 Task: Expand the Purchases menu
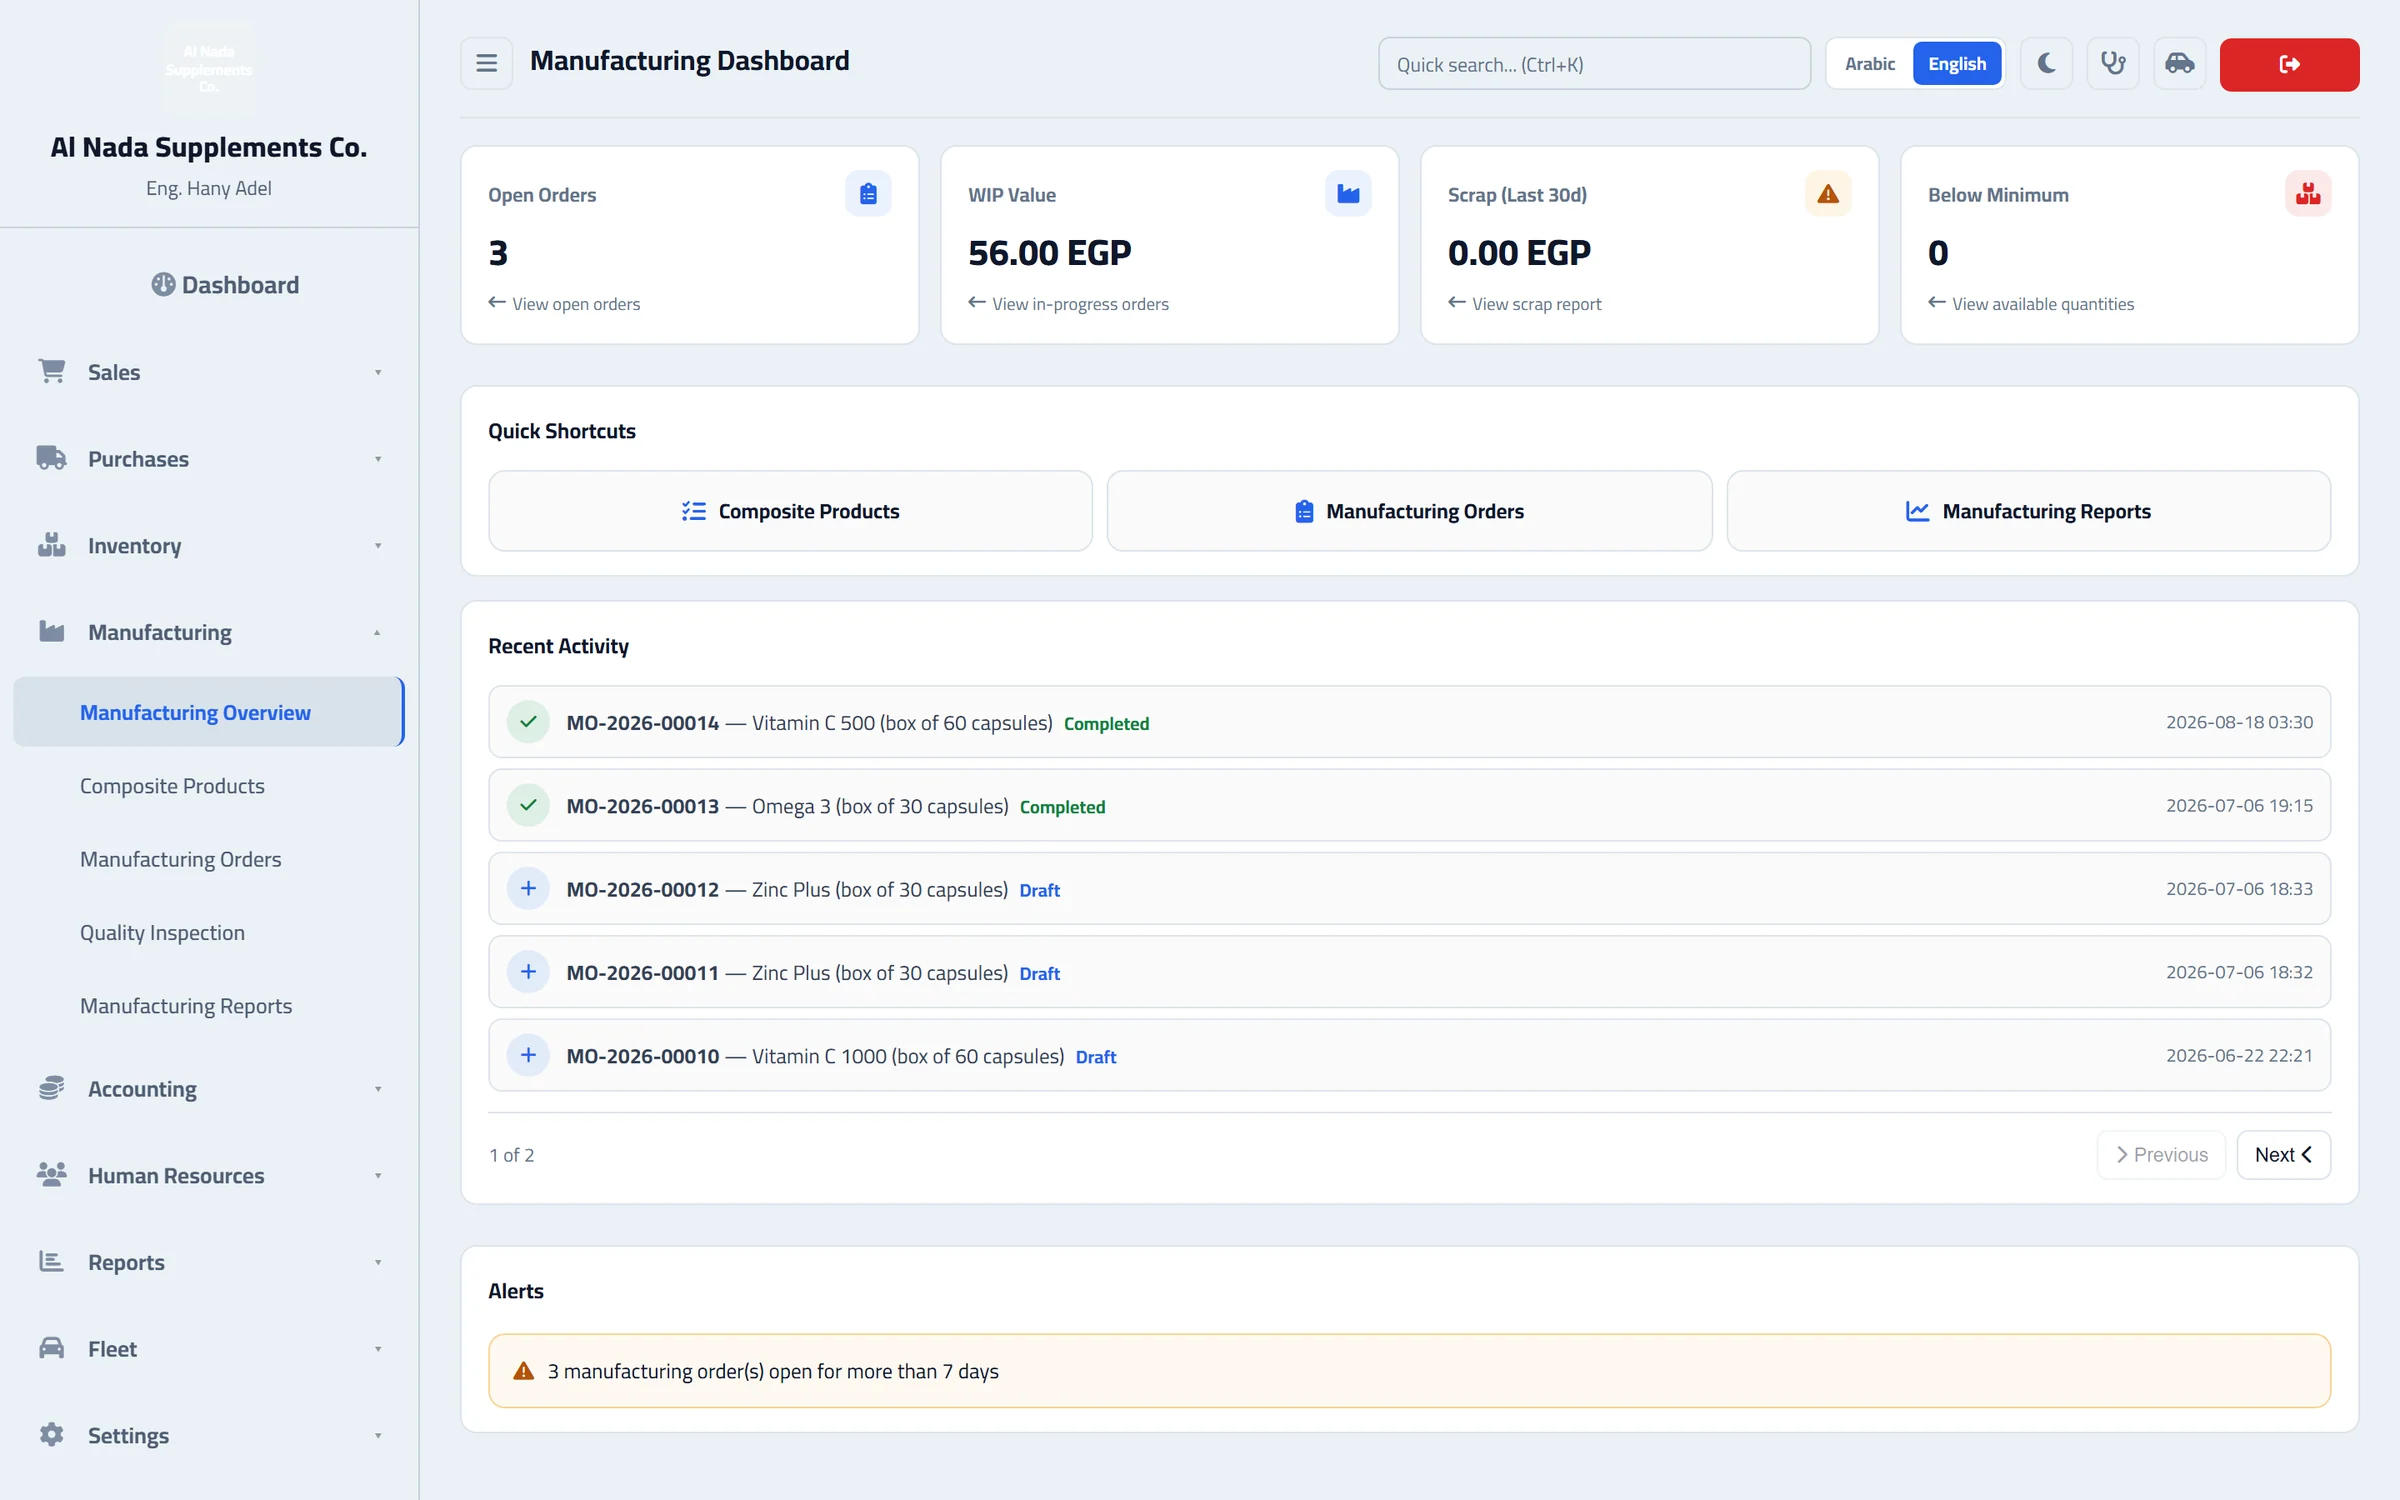point(209,459)
